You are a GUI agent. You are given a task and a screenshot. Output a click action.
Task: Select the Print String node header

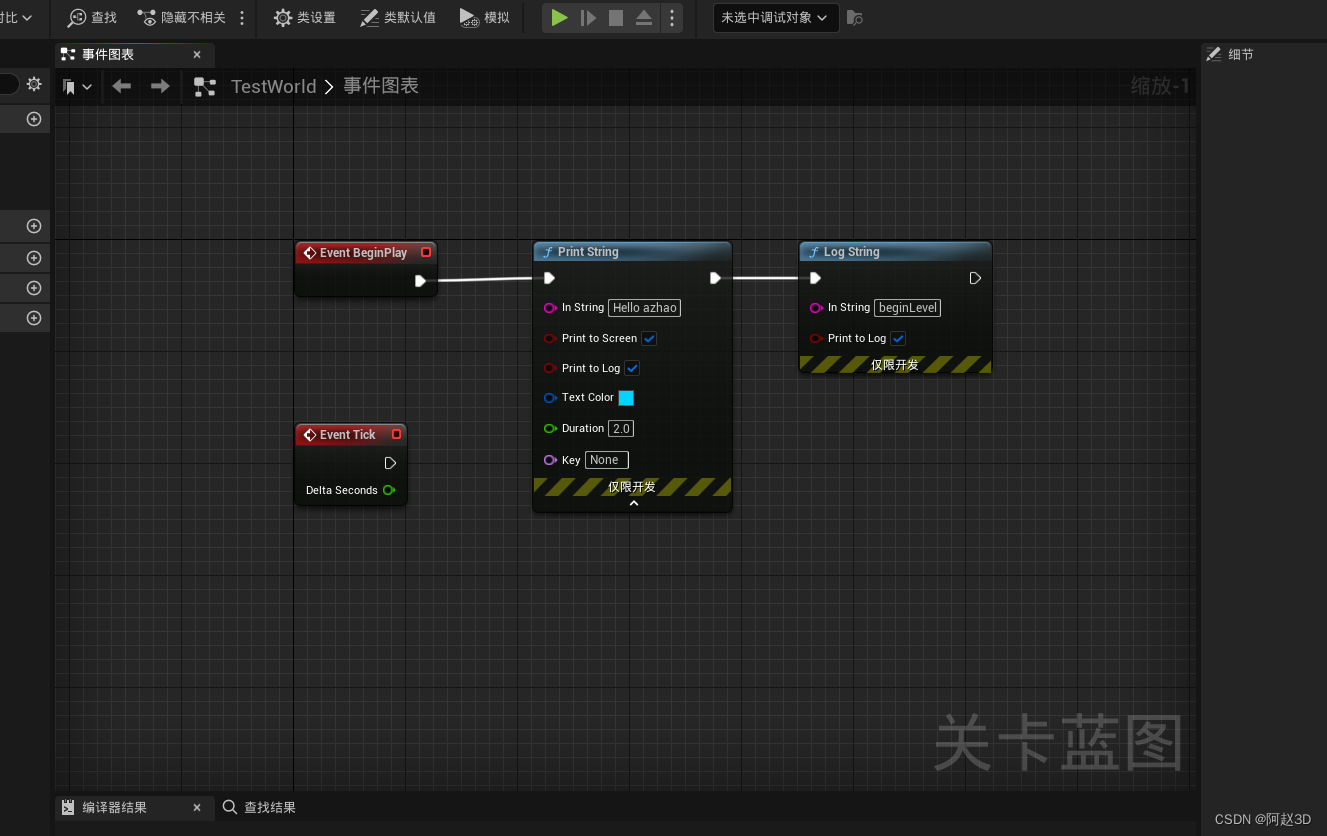coord(632,252)
